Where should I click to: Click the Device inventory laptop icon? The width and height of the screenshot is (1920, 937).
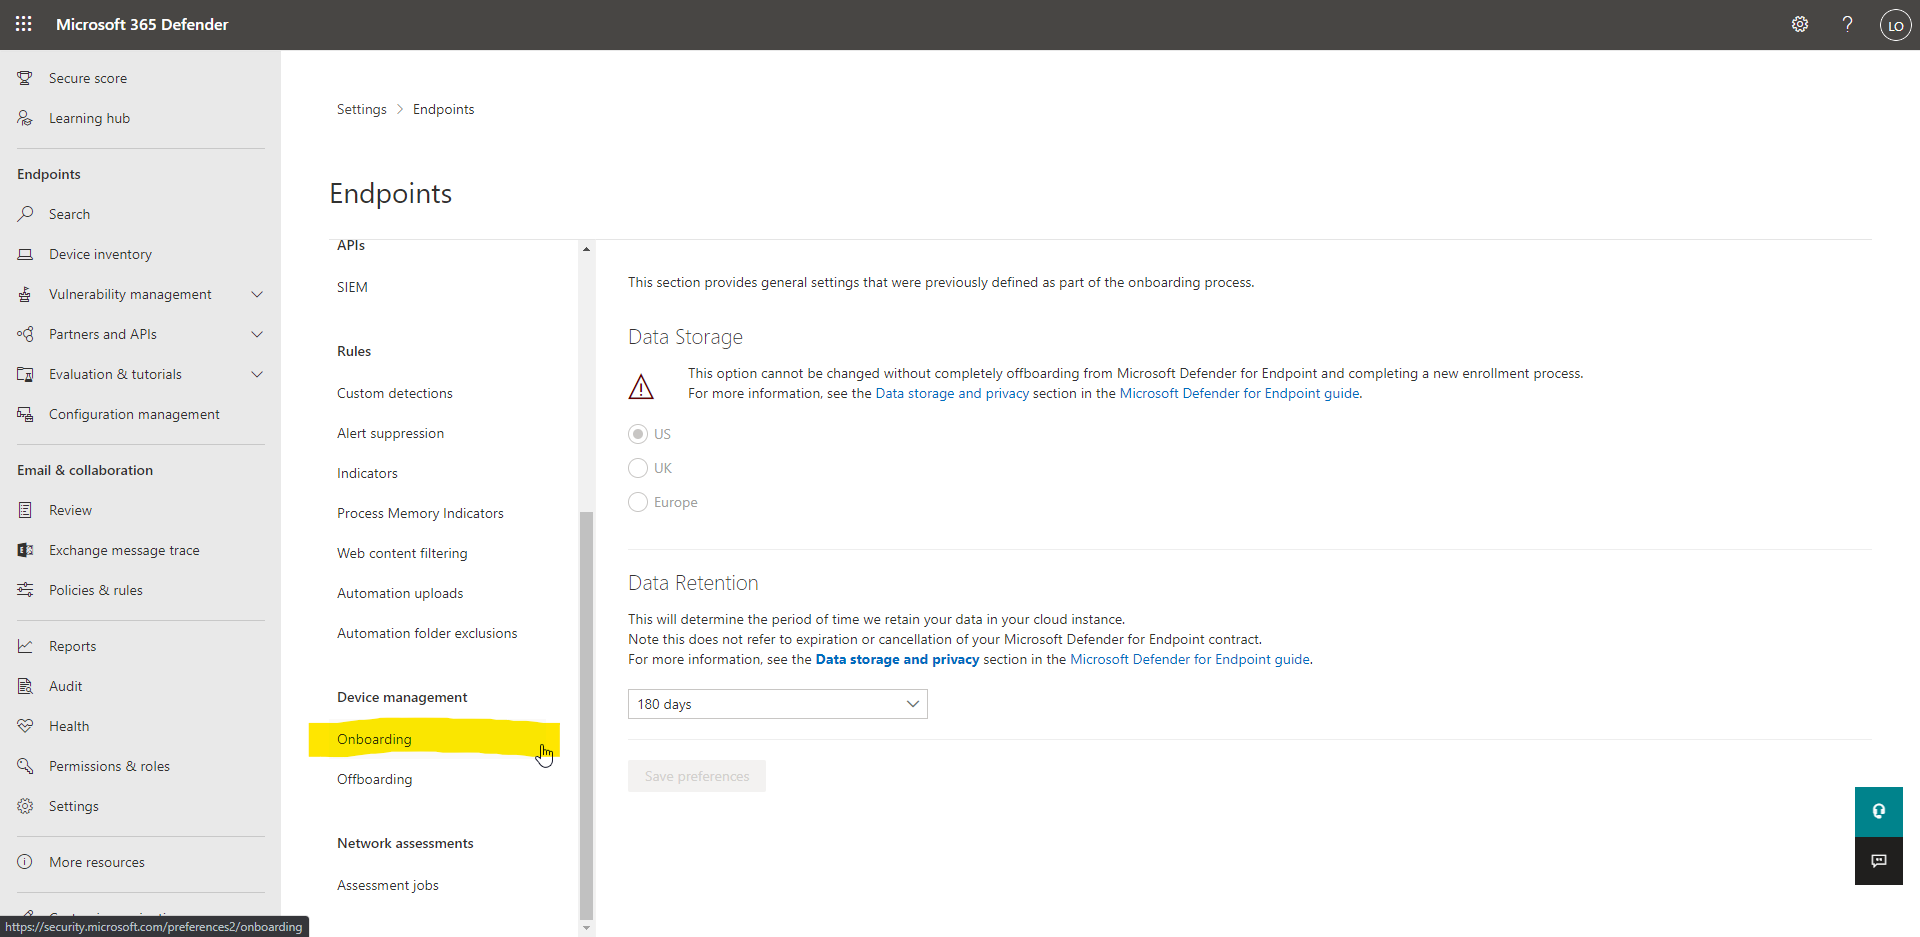(x=25, y=254)
